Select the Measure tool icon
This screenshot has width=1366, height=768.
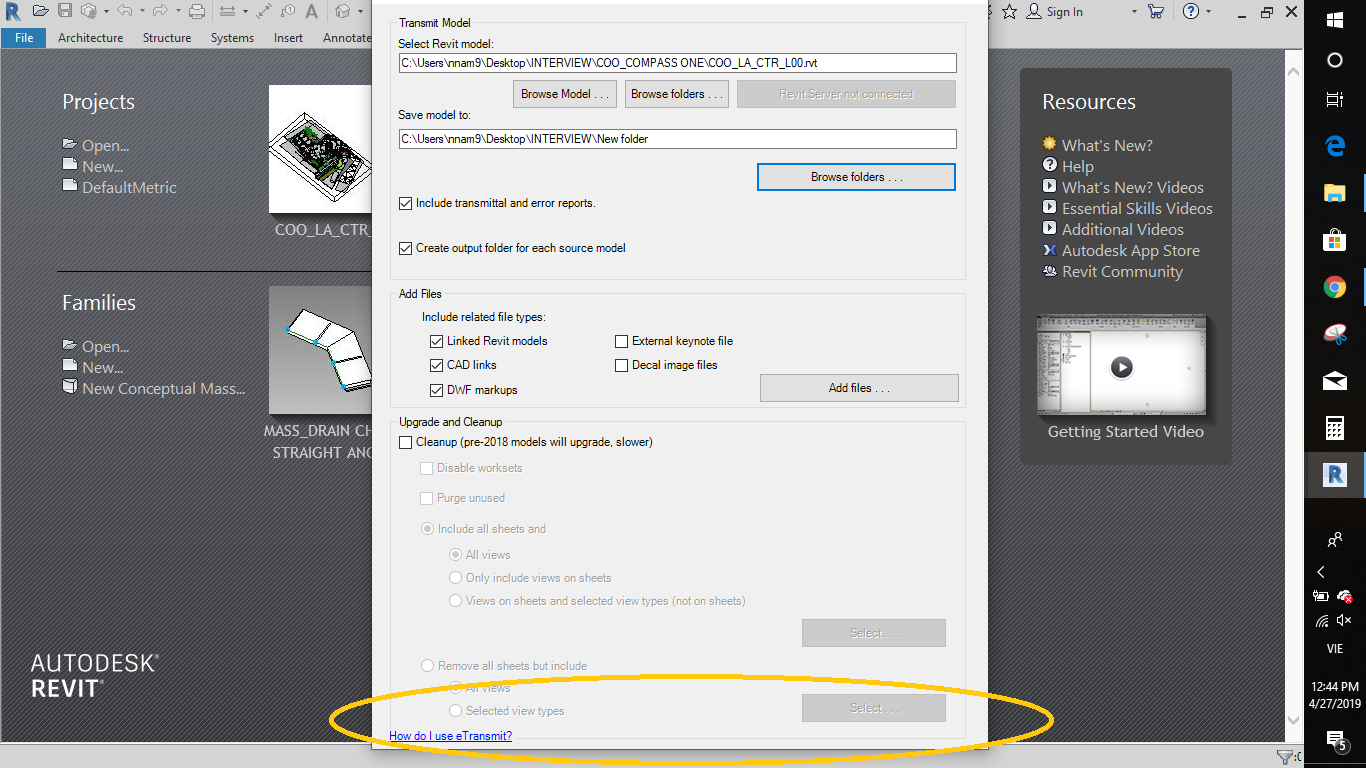[x=227, y=11]
